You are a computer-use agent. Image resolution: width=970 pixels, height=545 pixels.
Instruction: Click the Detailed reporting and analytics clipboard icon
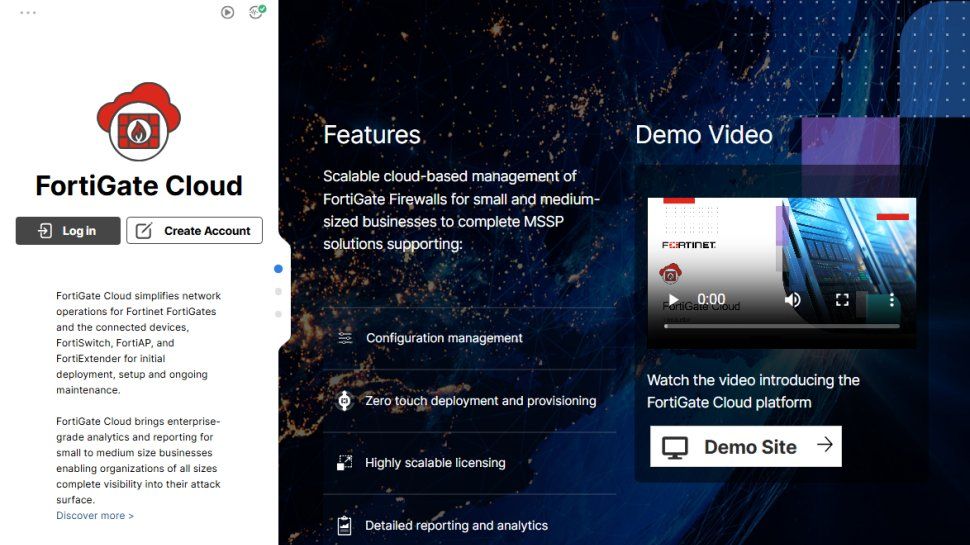click(x=345, y=525)
